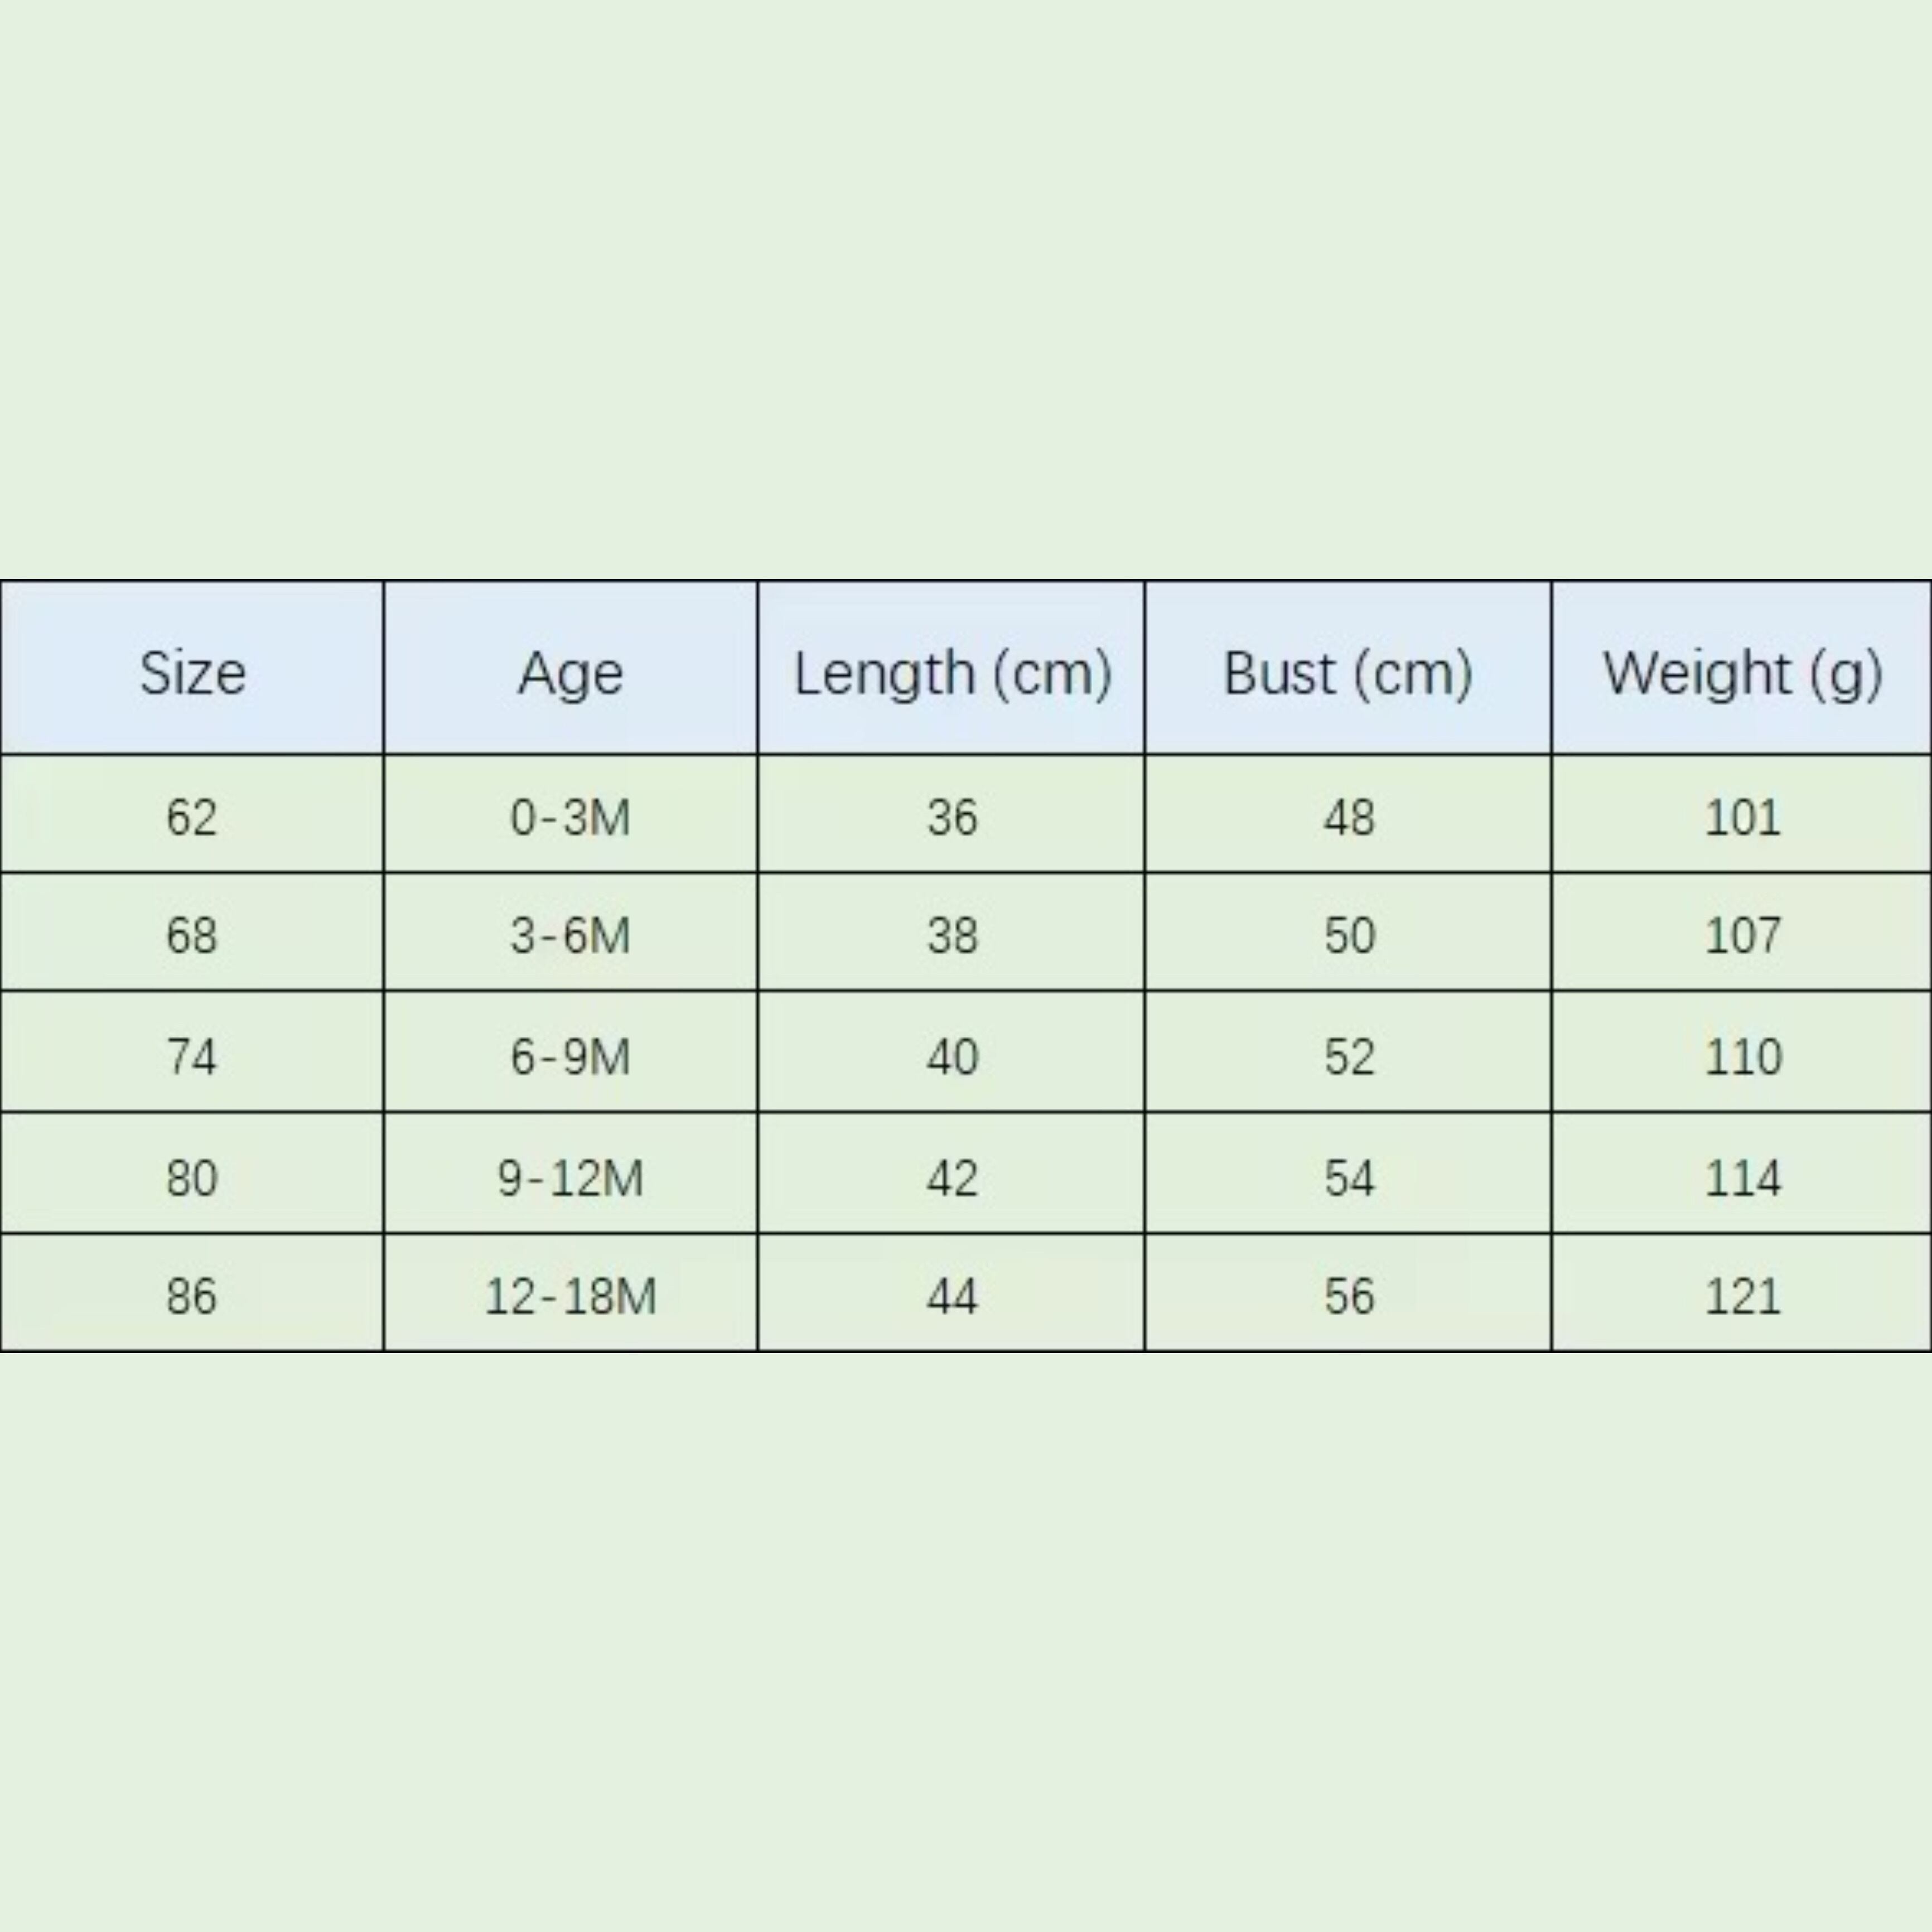This screenshot has width=1932, height=1932.
Task: Click the weight value 110
Action: coord(1742,1056)
